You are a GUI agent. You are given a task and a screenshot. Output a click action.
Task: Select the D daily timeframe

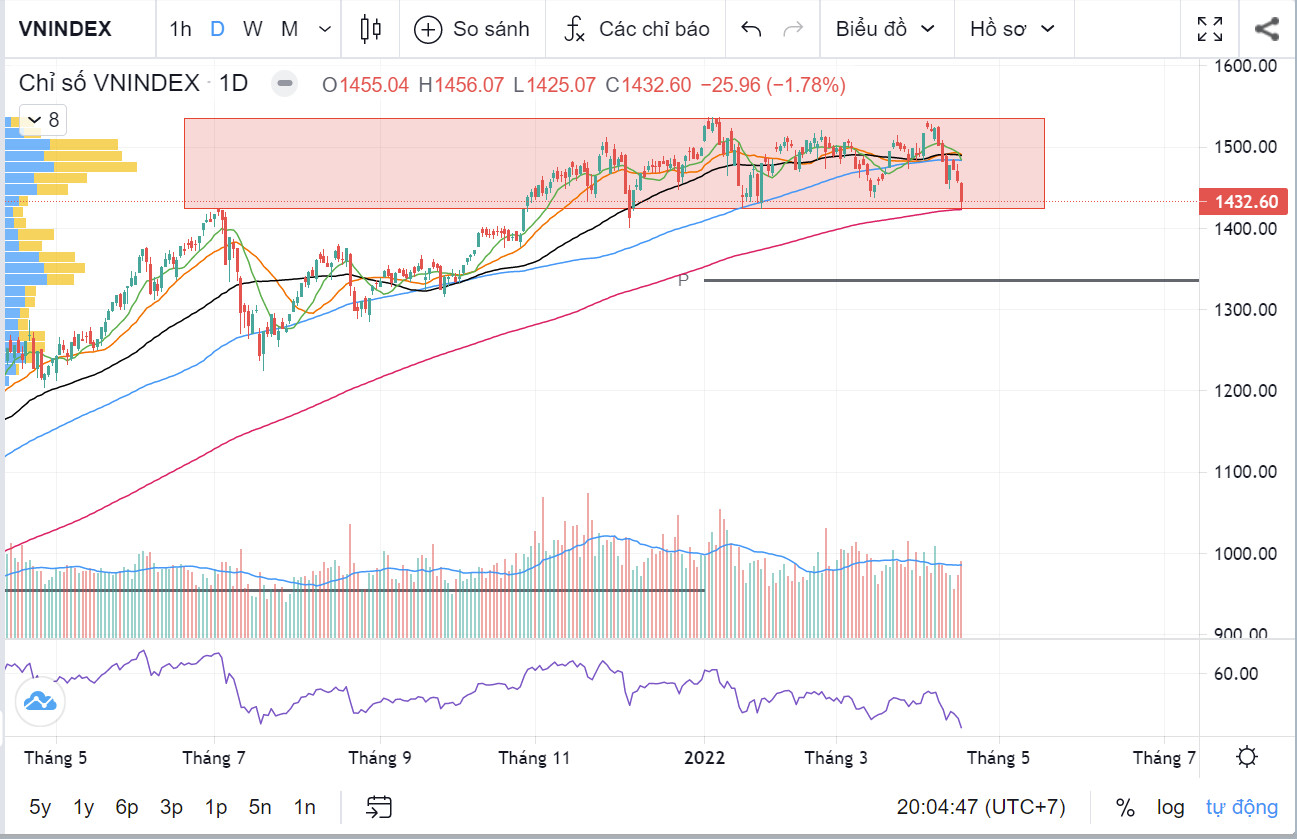click(x=217, y=29)
